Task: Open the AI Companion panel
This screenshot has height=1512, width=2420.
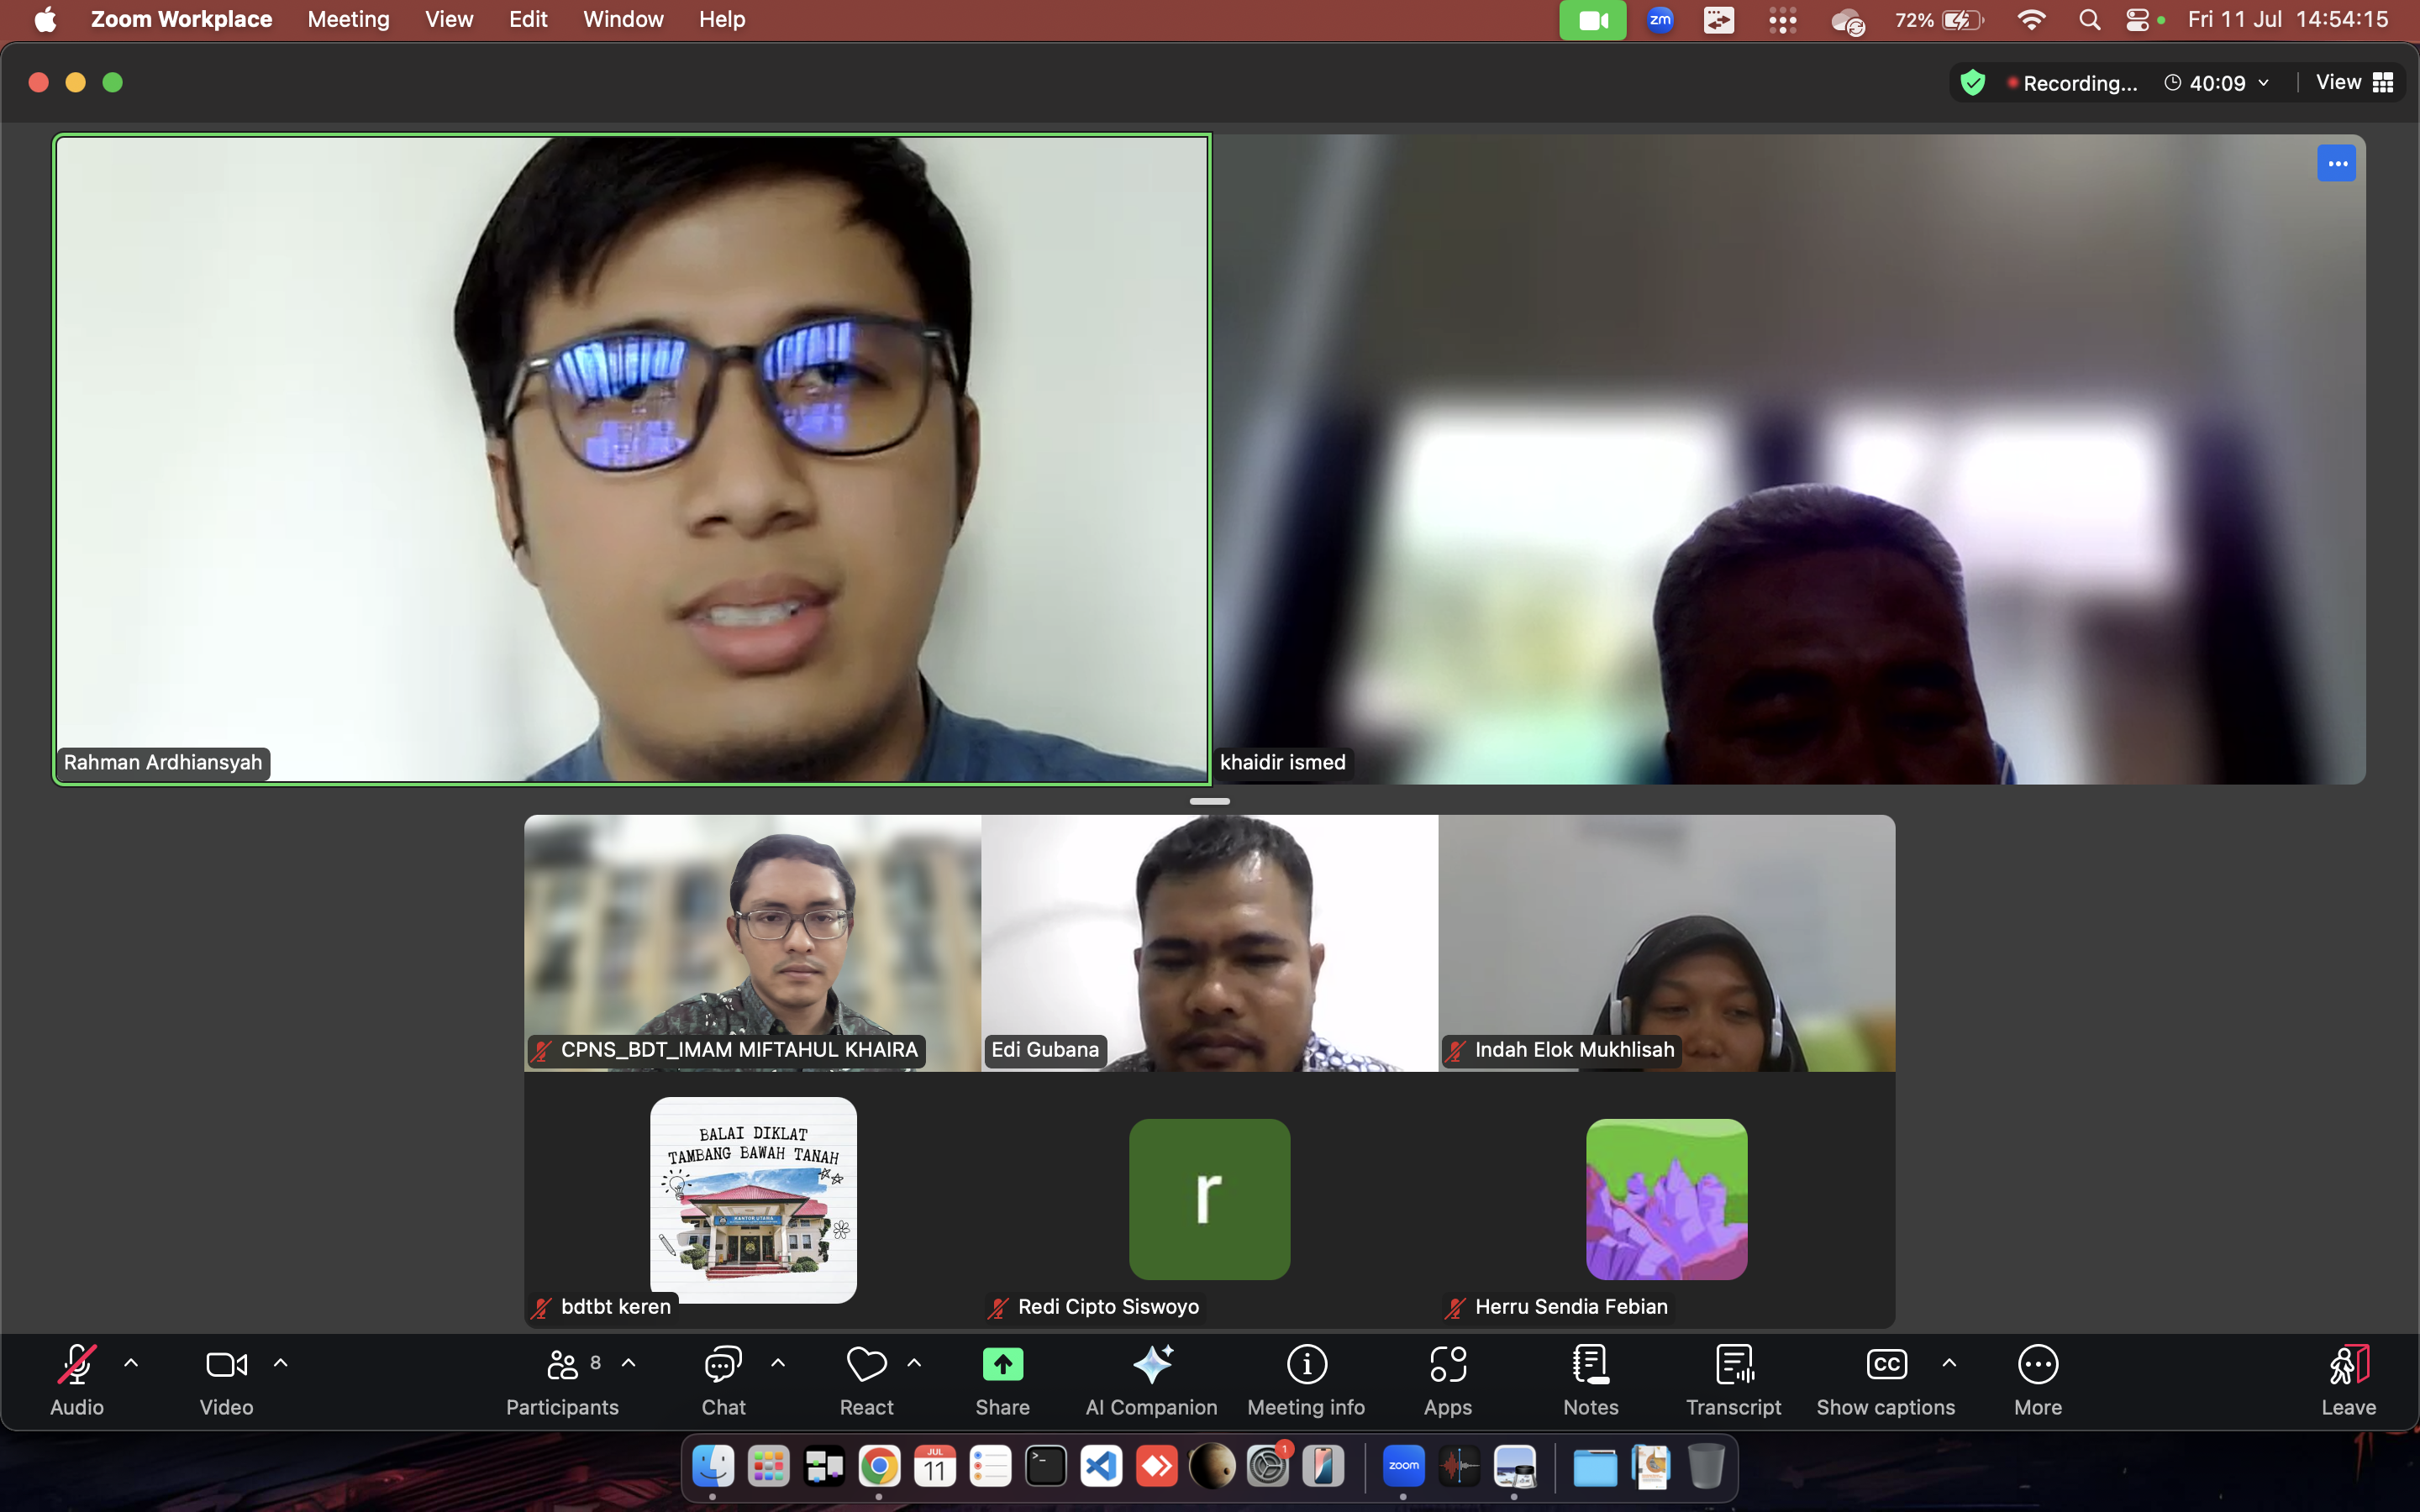Action: click(1151, 1365)
